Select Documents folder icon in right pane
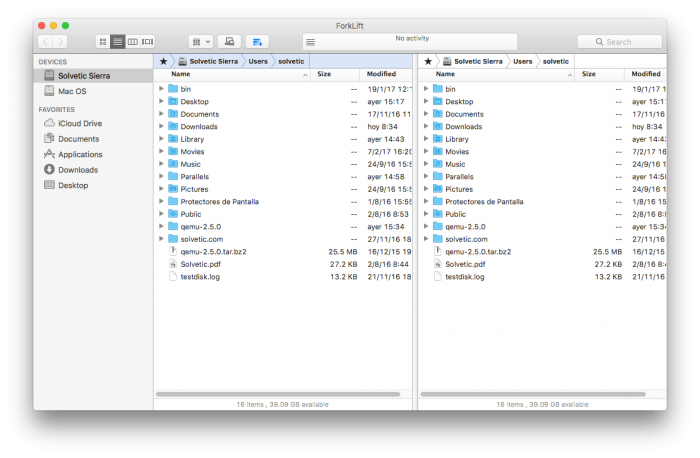 438,114
